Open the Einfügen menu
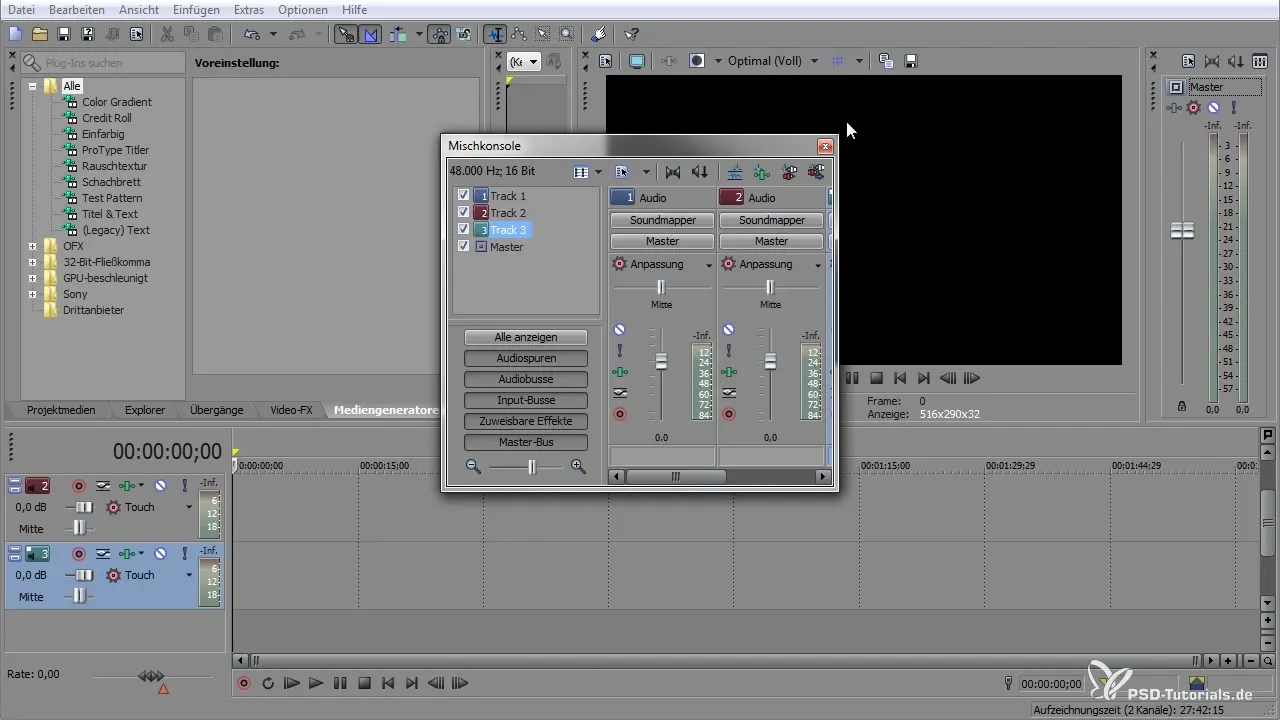 point(196,9)
